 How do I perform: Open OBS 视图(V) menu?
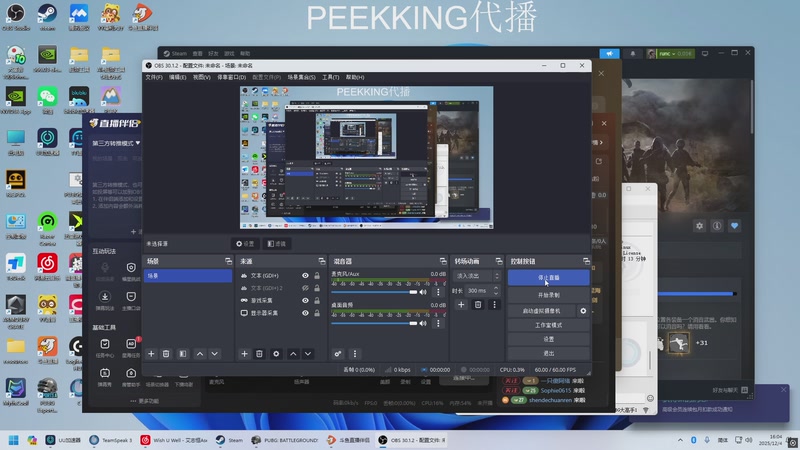pyautogui.click(x=202, y=78)
